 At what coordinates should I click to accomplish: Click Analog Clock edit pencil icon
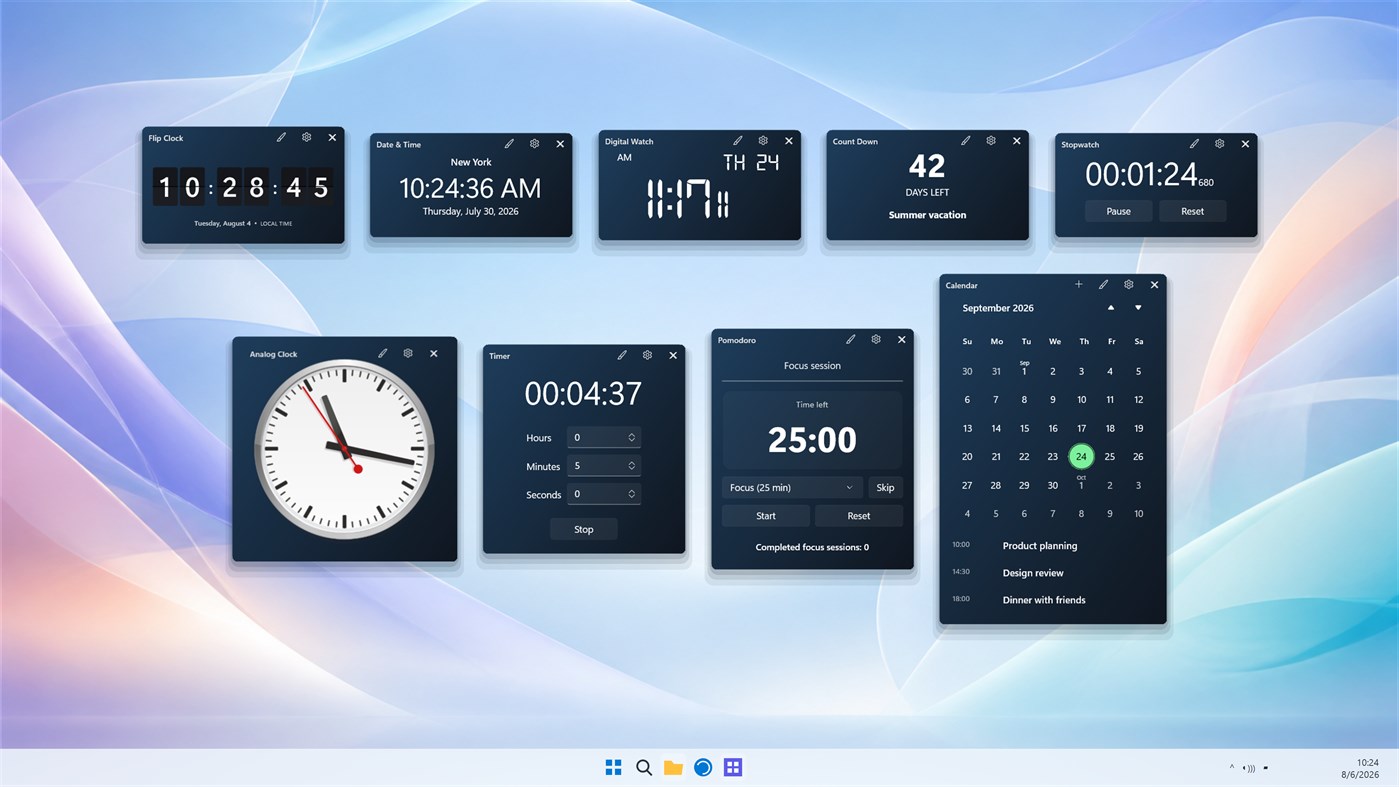coord(383,354)
